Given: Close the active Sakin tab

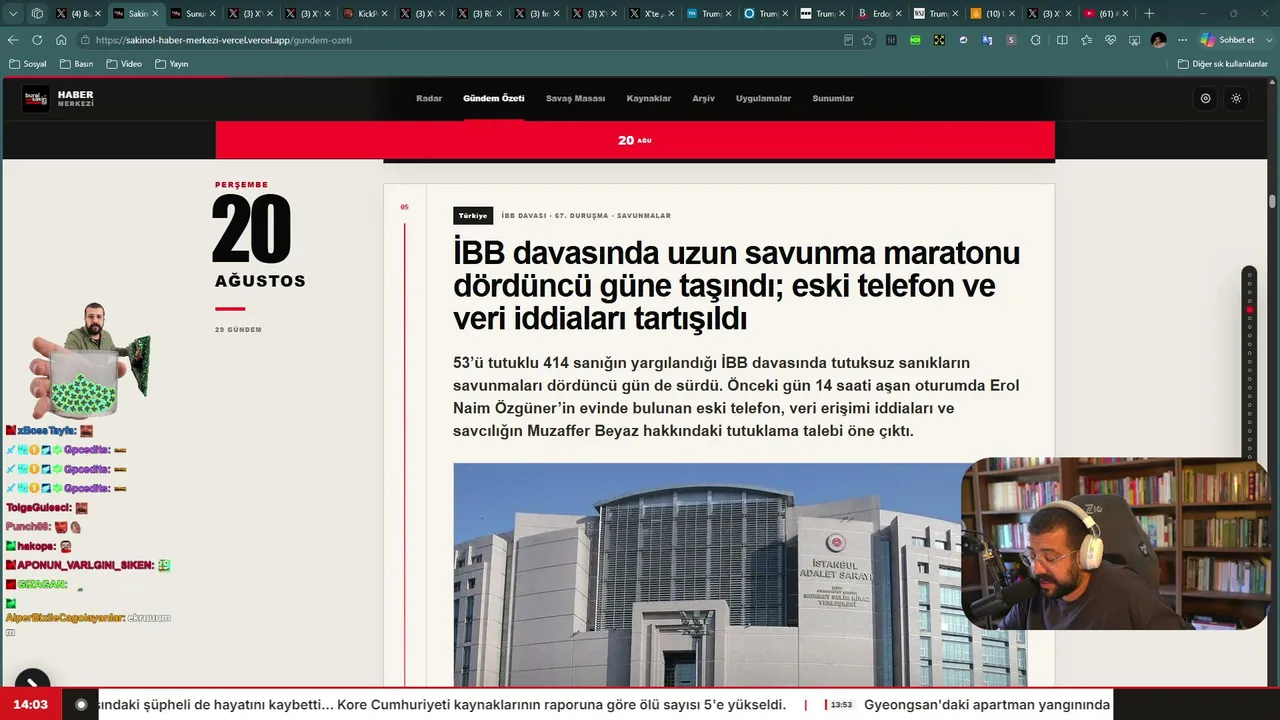Looking at the screenshot, I should tap(155, 14).
